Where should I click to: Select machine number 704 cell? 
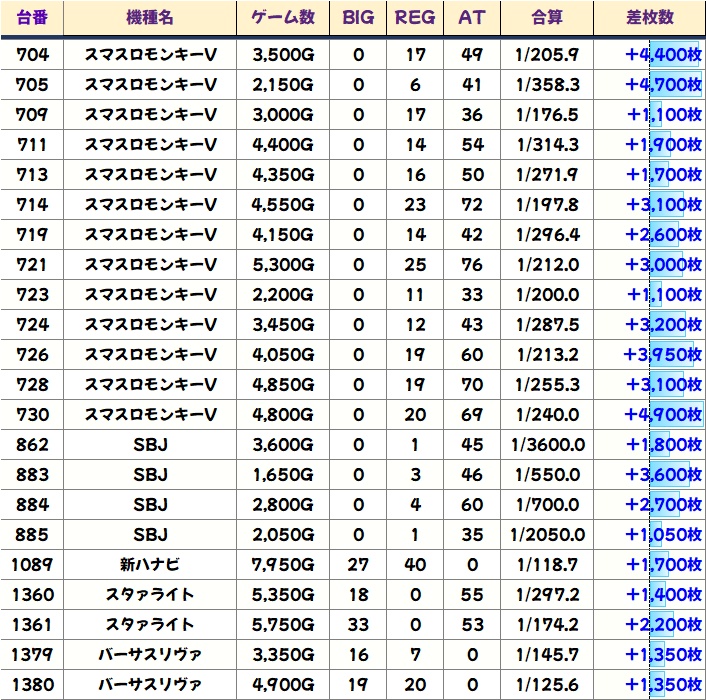point(32,54)
